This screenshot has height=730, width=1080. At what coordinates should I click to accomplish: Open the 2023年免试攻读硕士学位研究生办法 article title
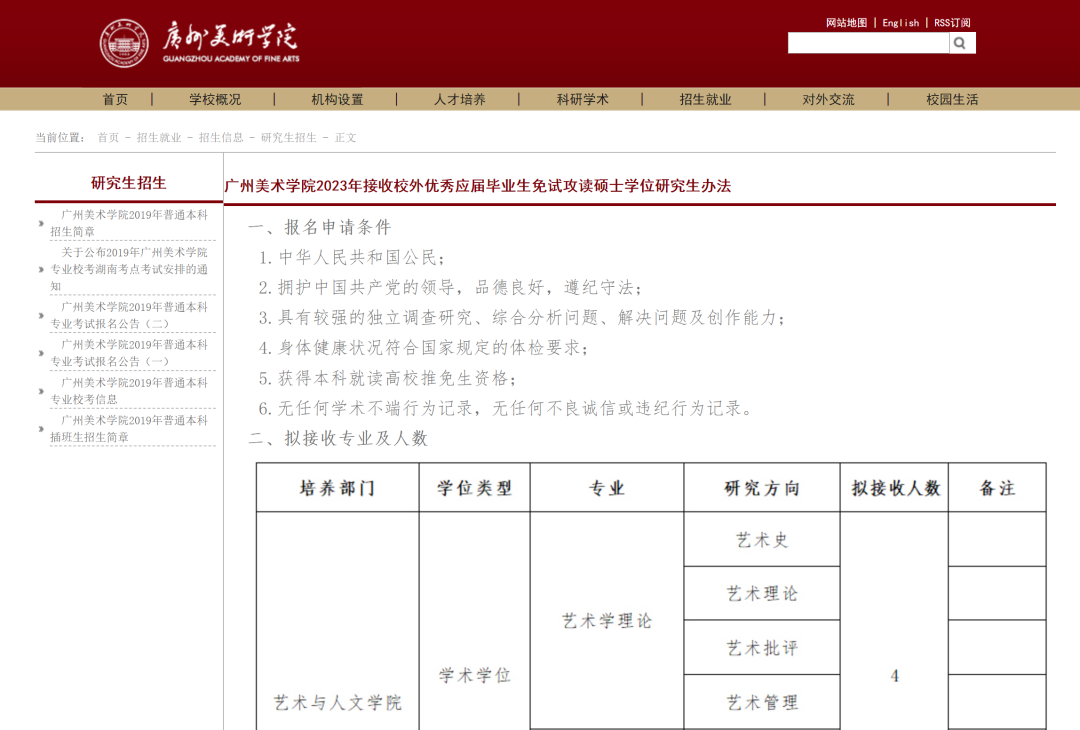pos(478,185)
